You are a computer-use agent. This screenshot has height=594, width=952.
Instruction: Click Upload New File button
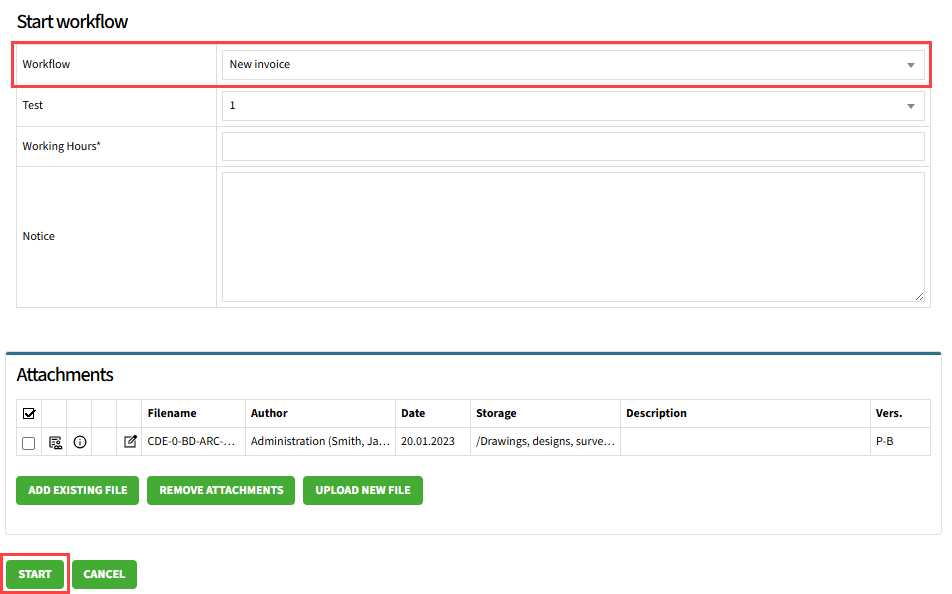tap(363, 490)
